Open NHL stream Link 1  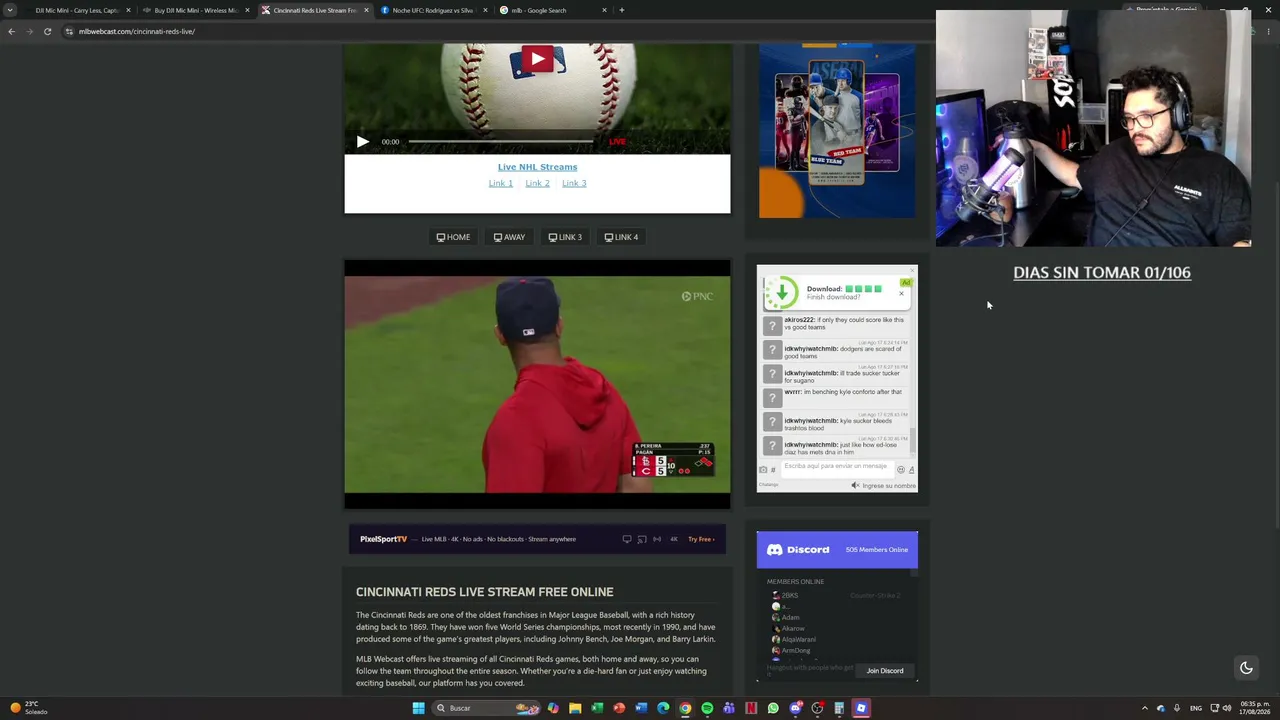click(500, 183)
